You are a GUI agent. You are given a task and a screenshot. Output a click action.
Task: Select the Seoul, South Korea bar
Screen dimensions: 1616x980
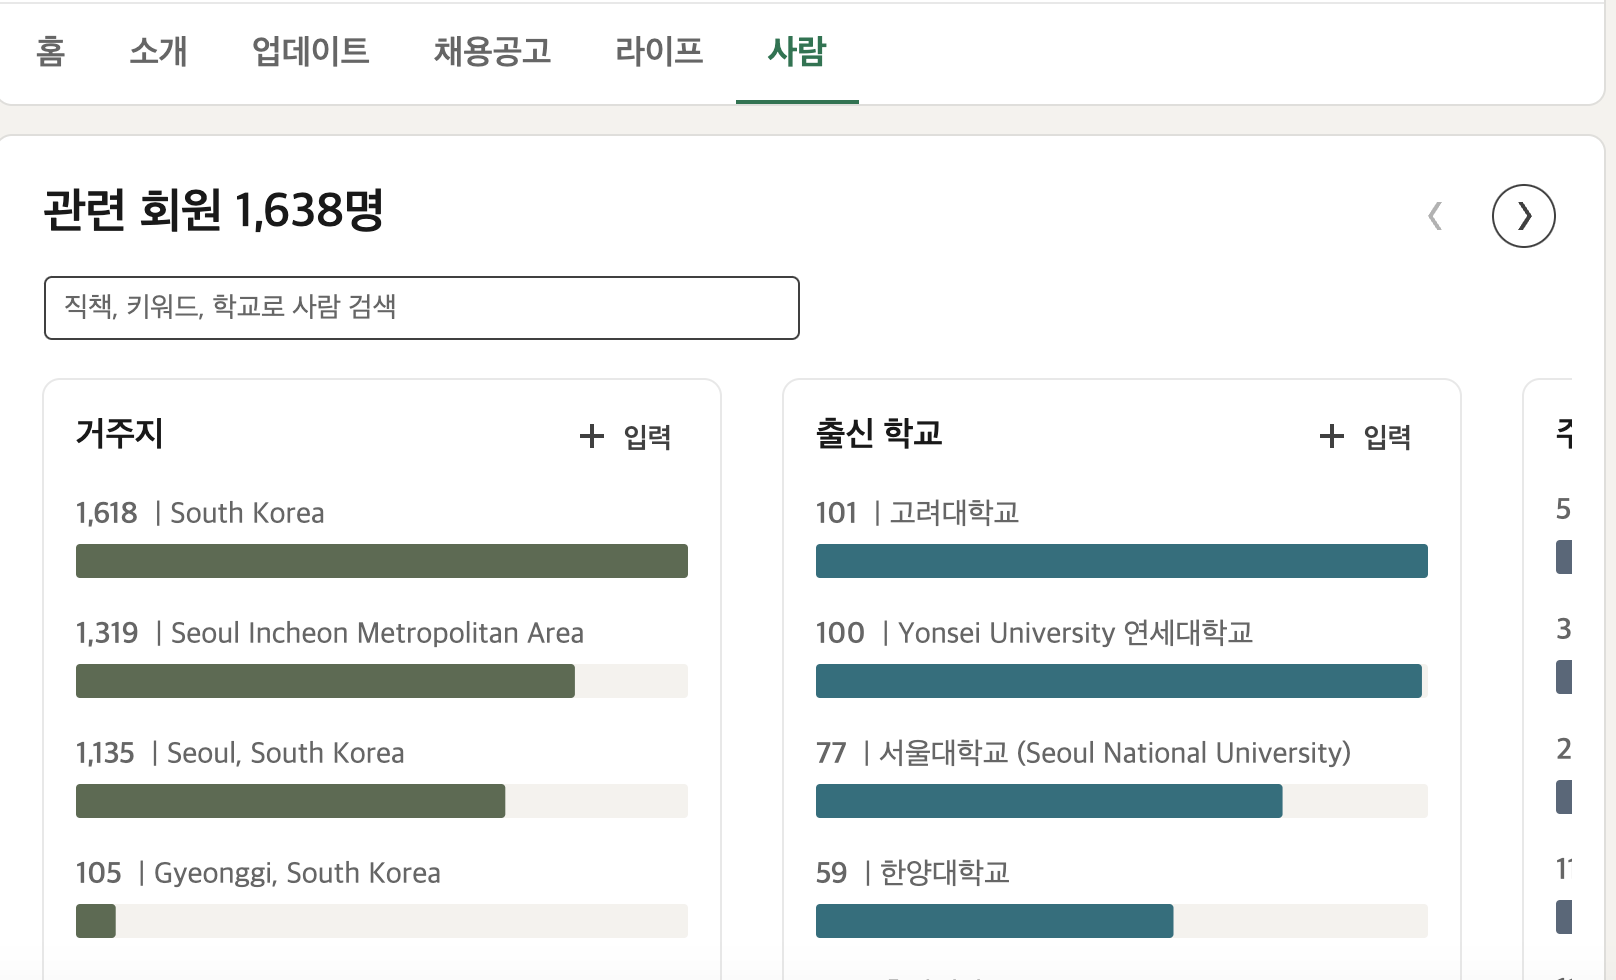click(382, 801)
